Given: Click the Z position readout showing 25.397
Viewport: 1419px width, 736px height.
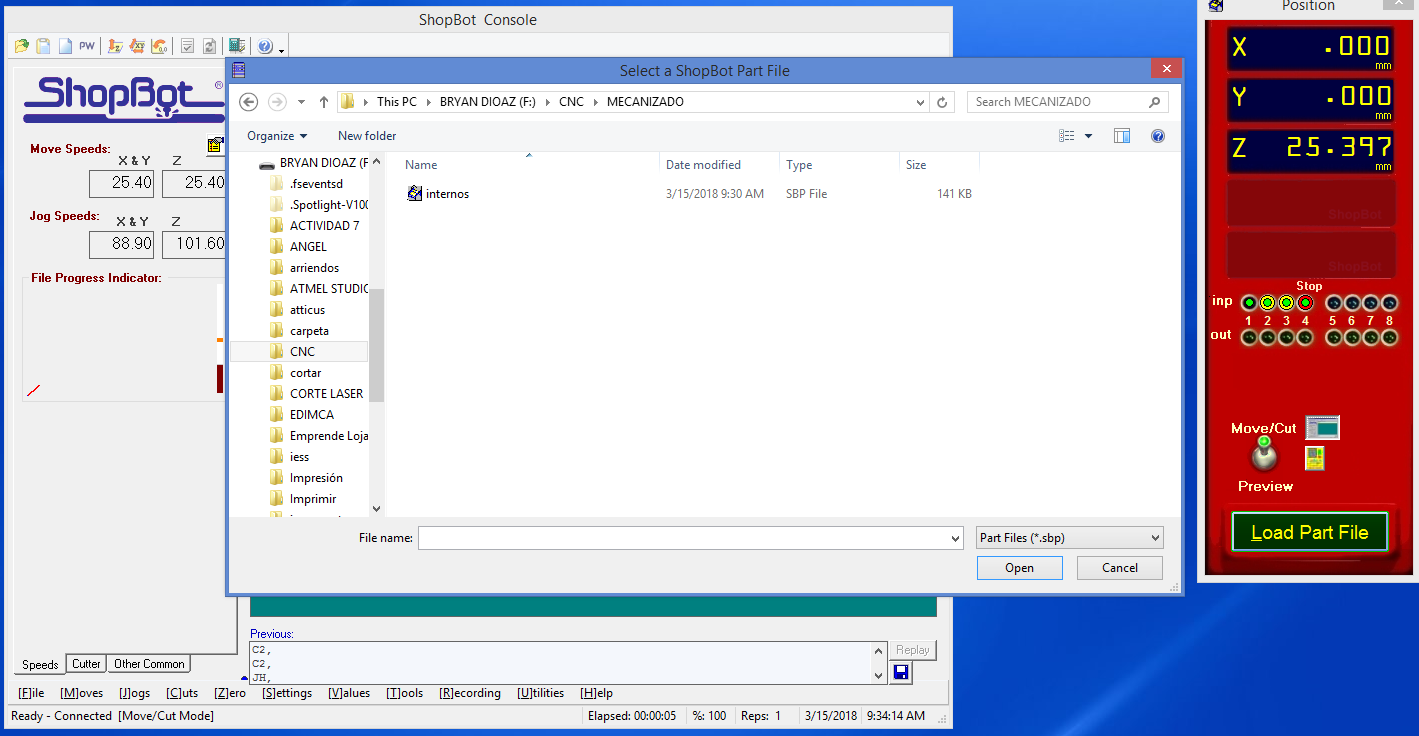Looking at the screenshot, I should (x=1311, y=150).
